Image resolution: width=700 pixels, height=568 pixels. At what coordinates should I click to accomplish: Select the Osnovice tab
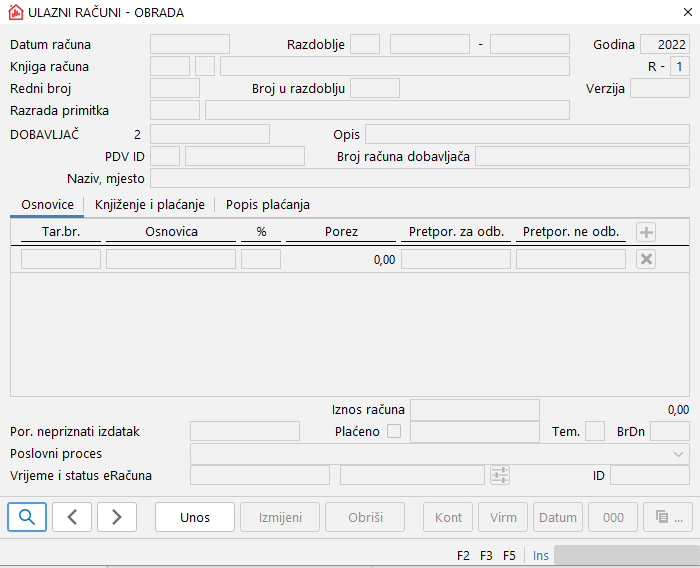click(x=47, y=204)
